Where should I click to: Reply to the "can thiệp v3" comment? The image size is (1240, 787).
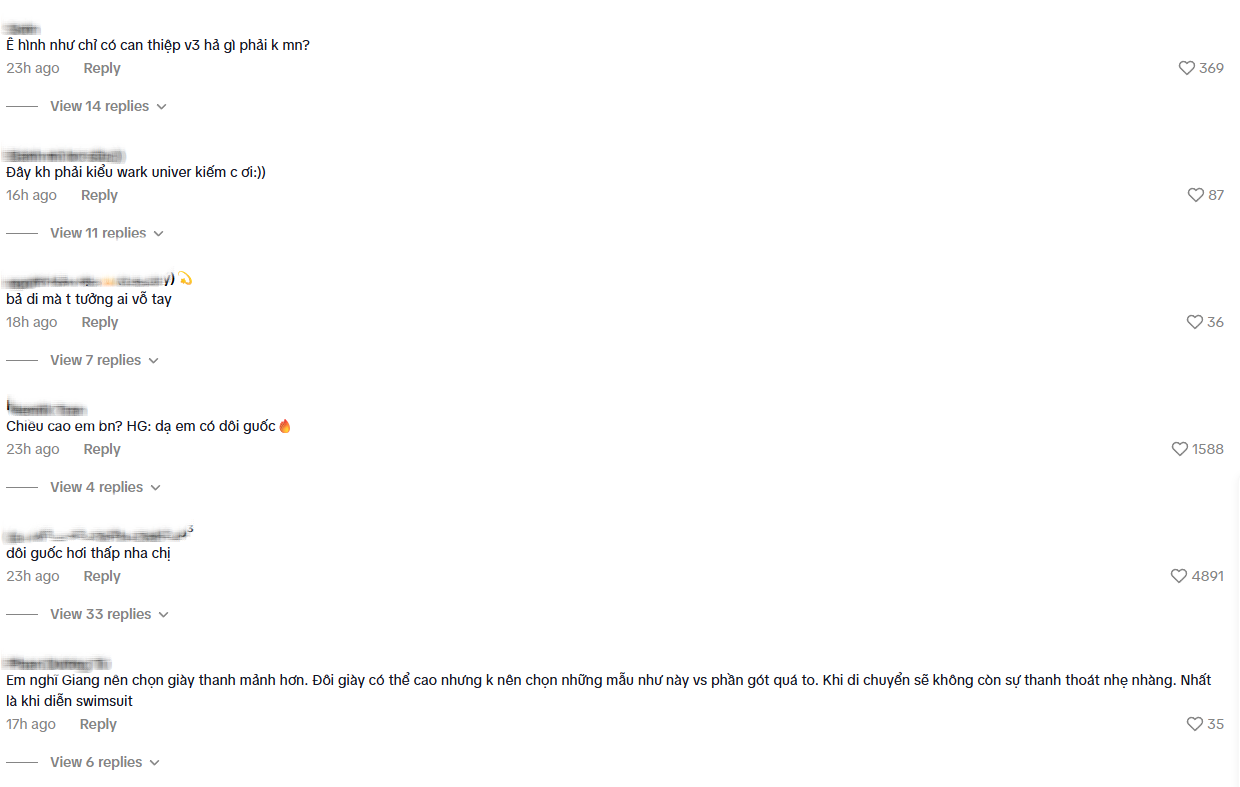point(102,68)
